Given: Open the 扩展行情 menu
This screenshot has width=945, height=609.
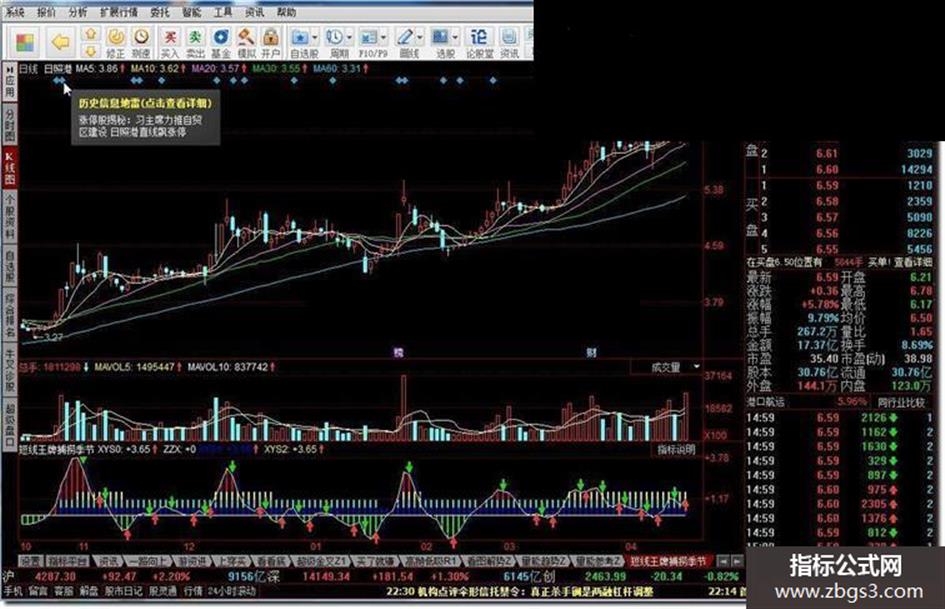Looking at the screenshot, I should tap(119, 12).
